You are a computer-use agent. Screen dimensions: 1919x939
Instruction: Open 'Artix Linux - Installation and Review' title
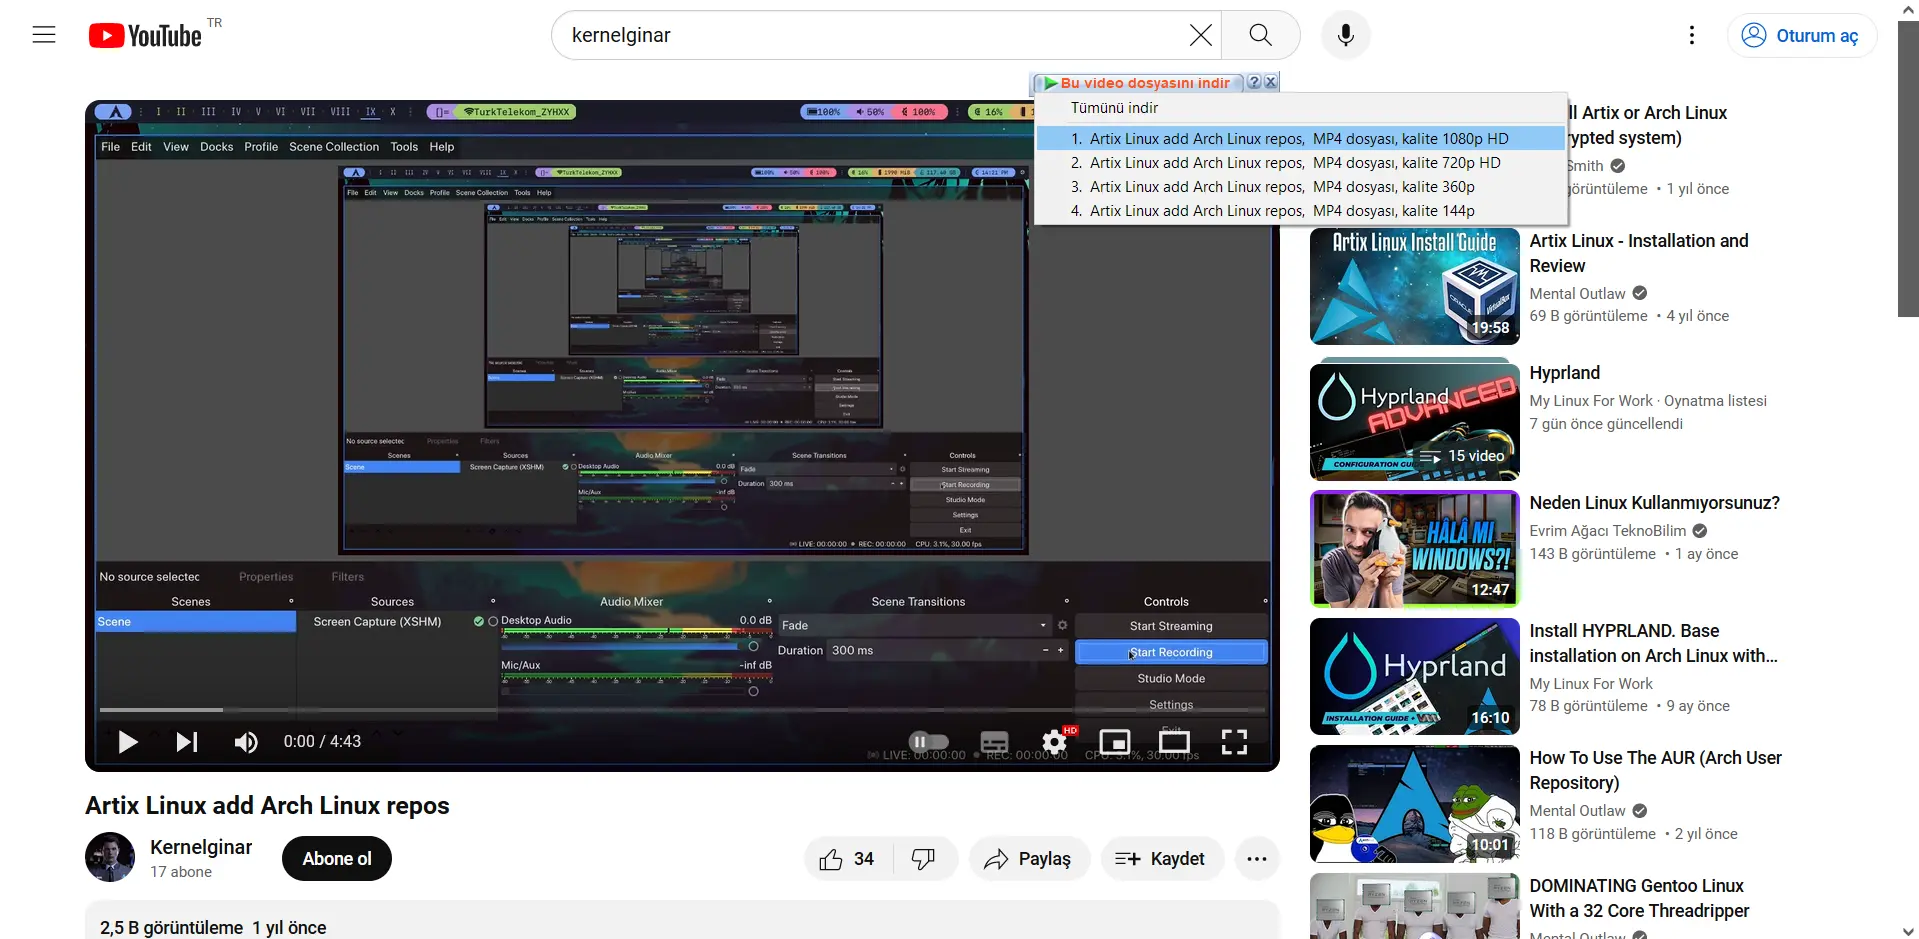(1638, 253)
